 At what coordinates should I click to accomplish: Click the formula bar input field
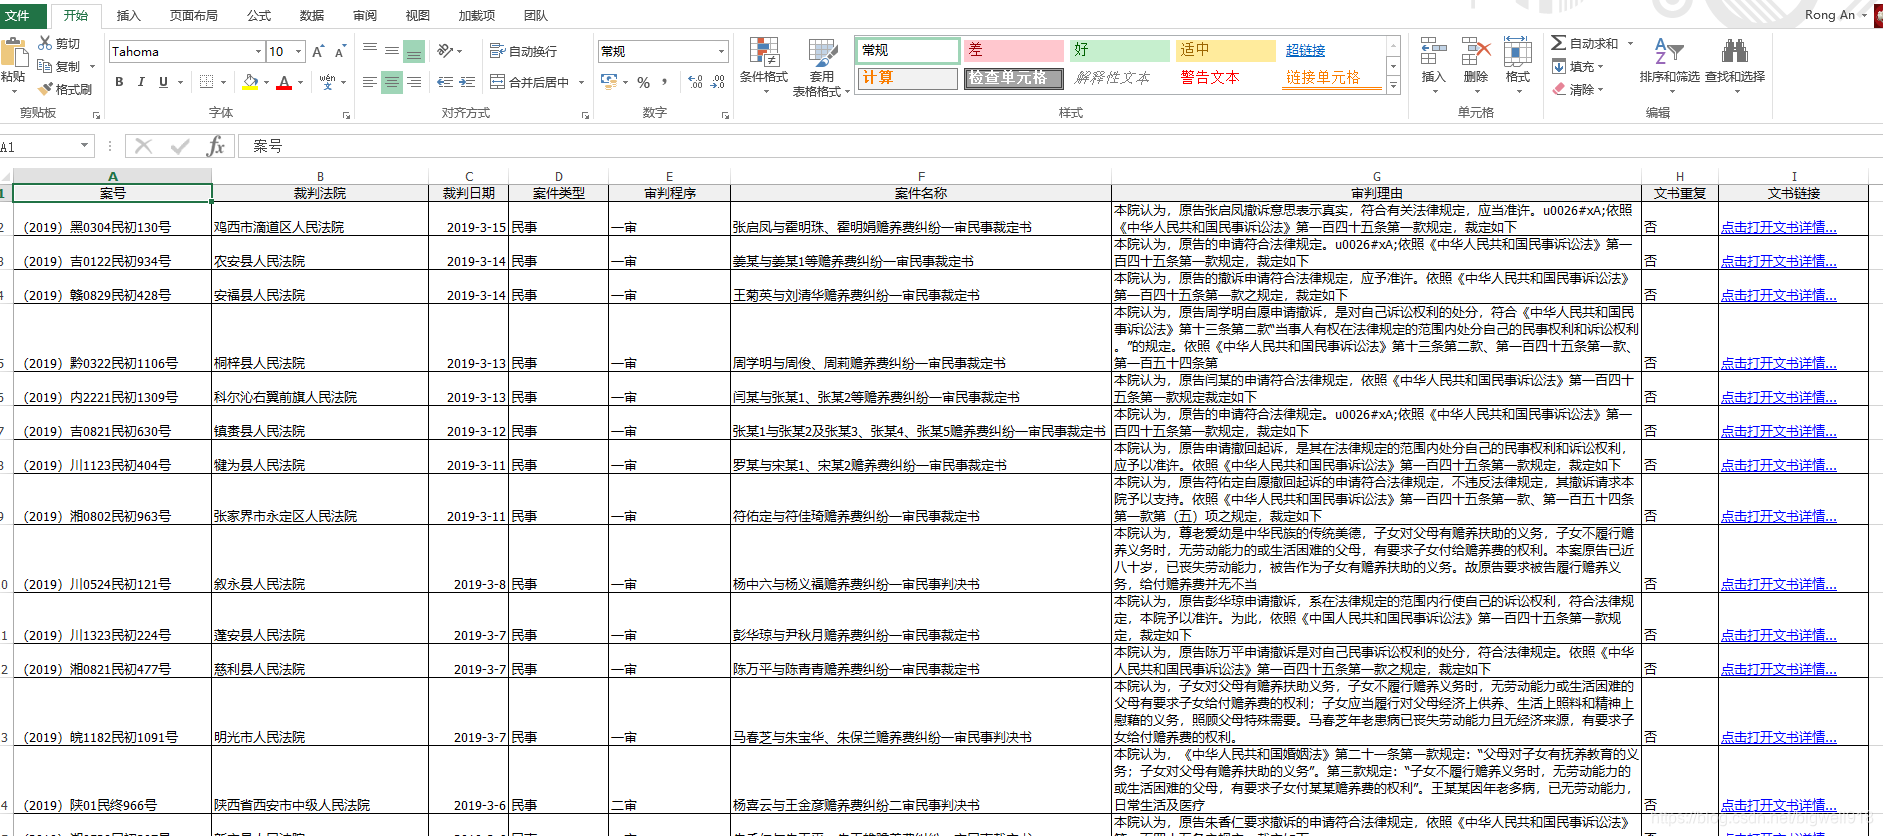coord(1060,146)
